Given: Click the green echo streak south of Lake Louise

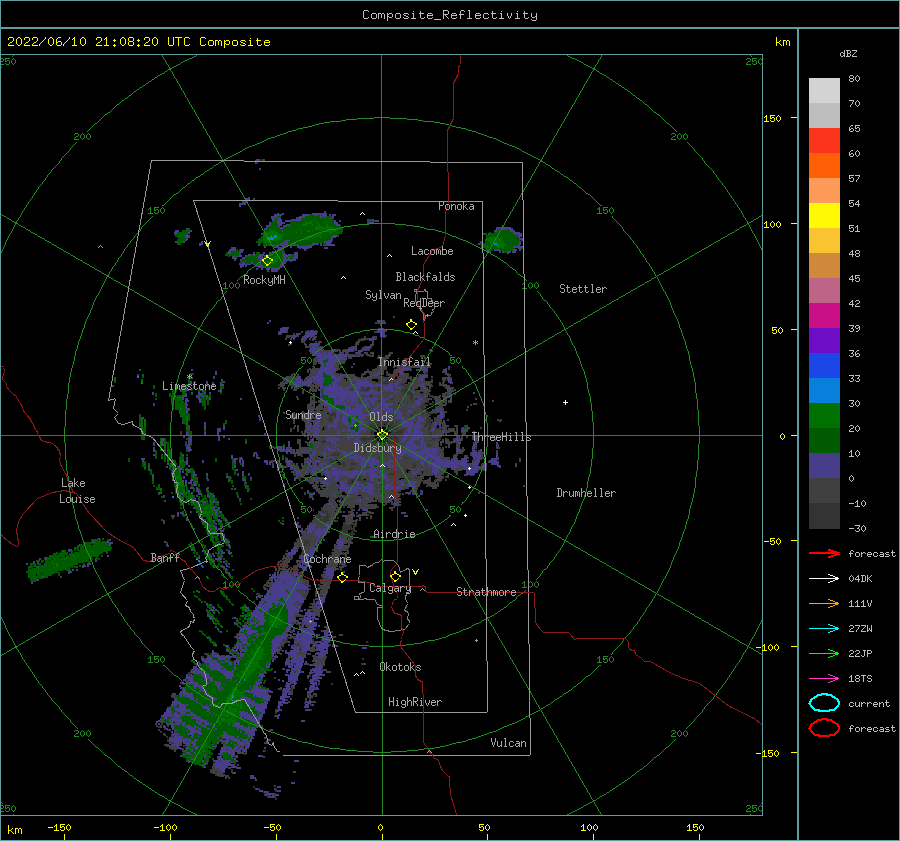Looking at the screenshot, I should pos(69,559).
